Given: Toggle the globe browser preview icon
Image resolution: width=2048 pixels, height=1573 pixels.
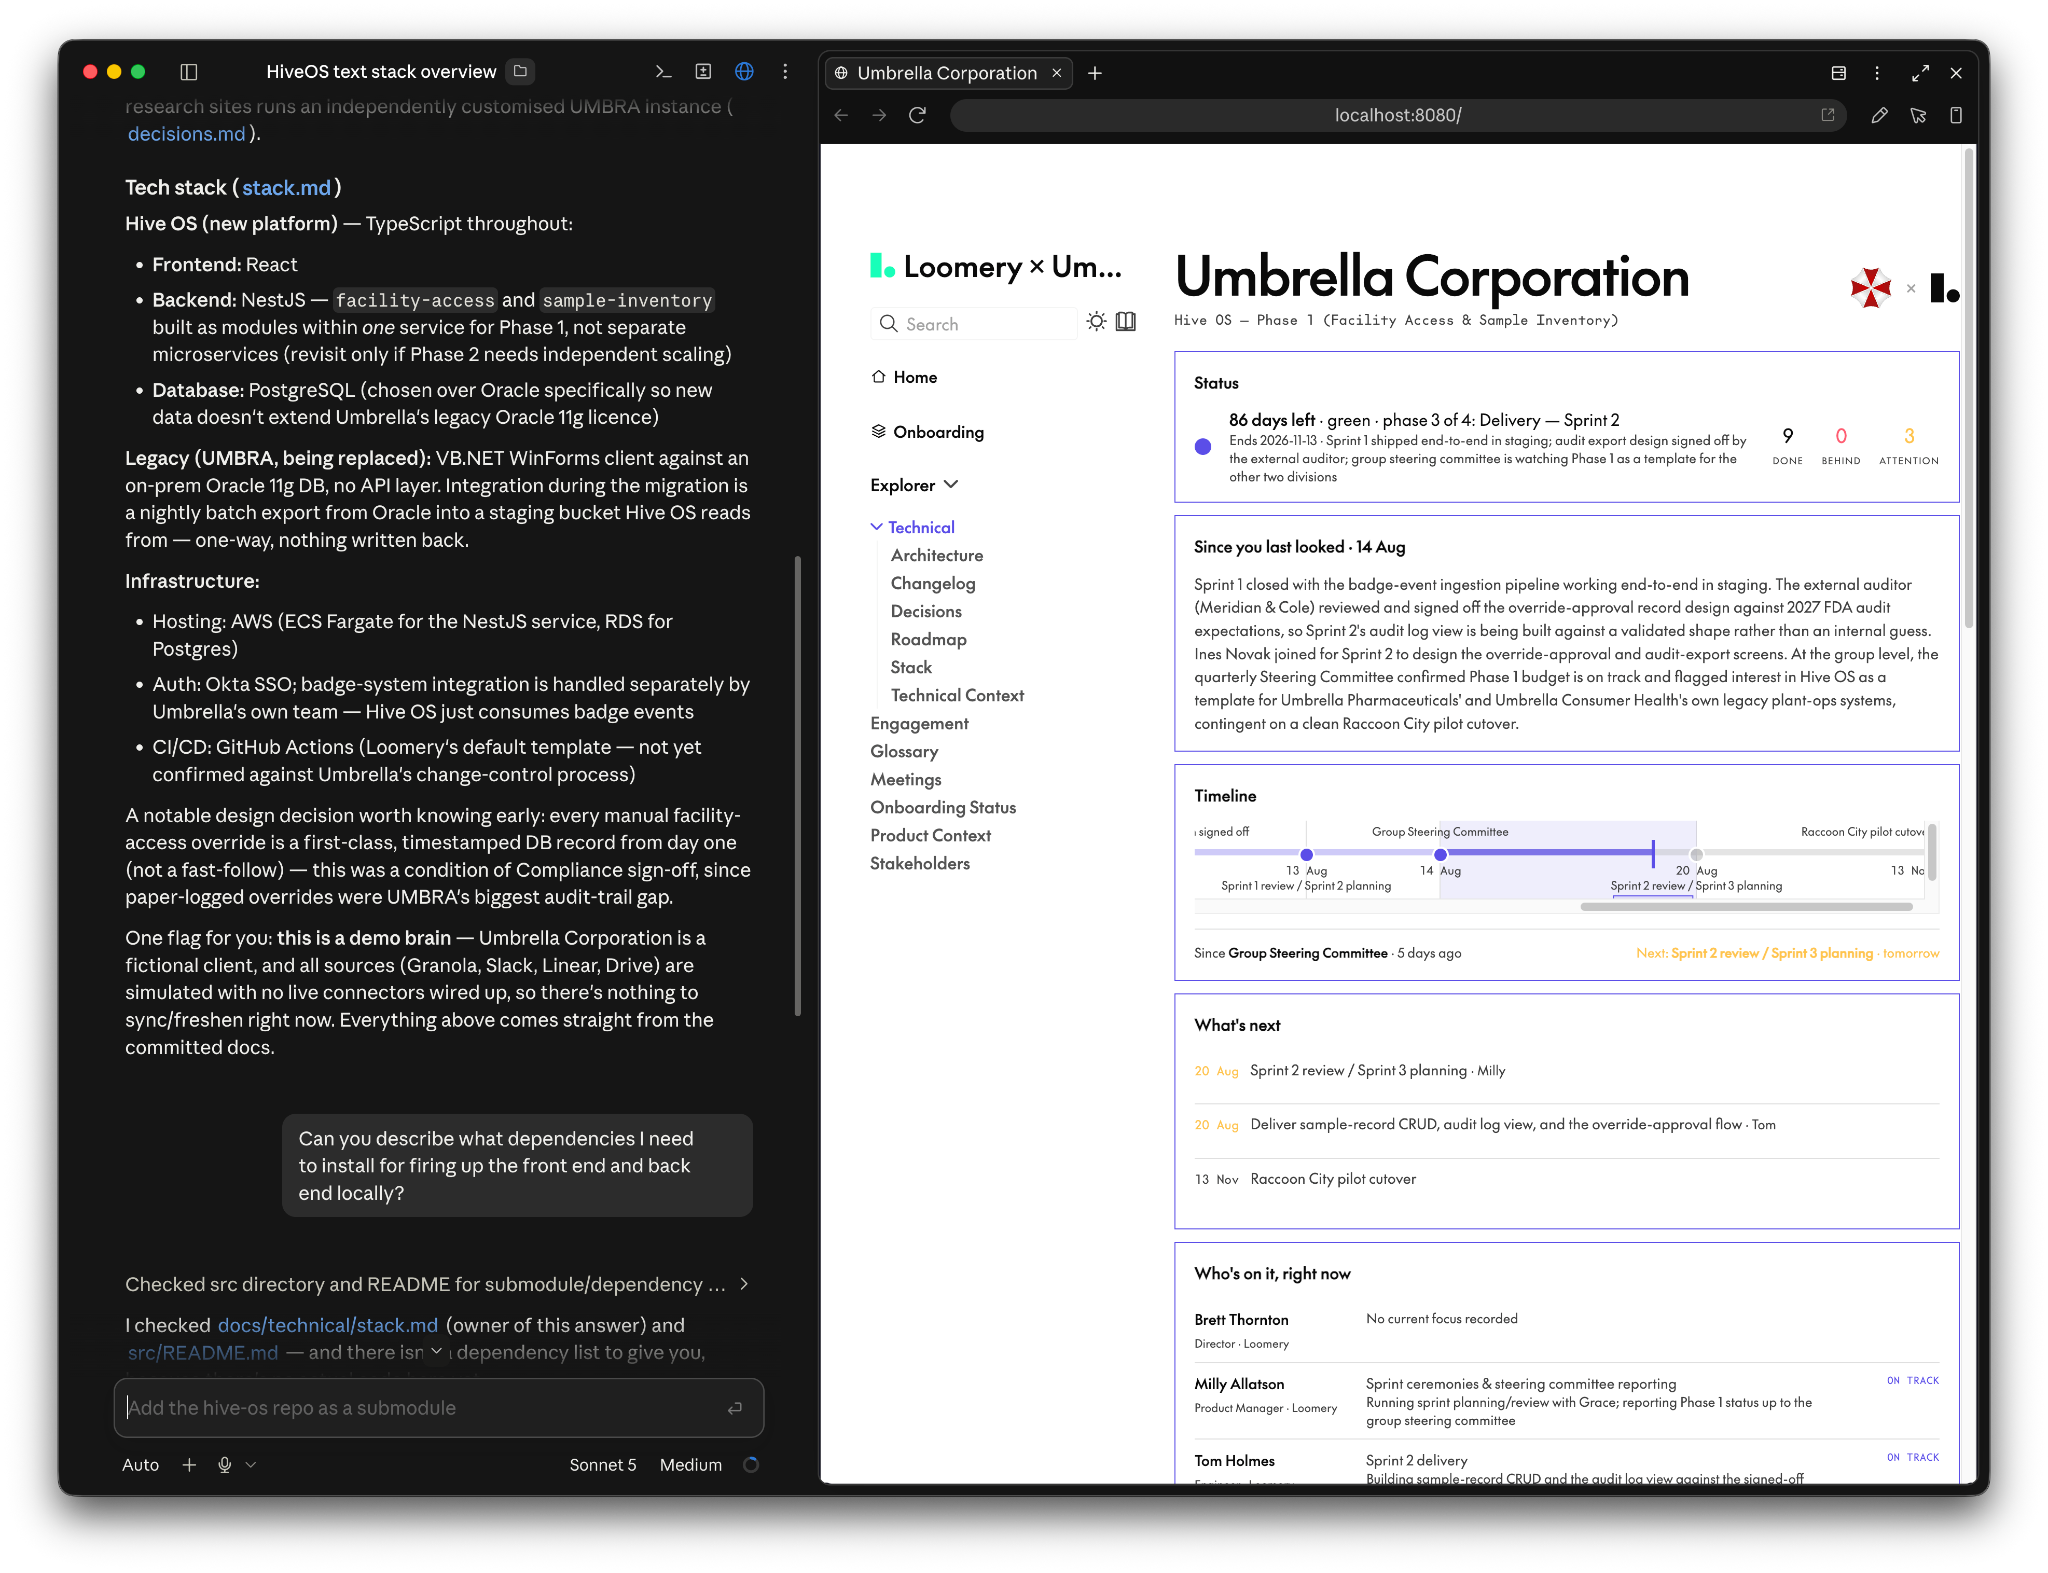Looking at the screenshot, I should (x=744, y=72).
